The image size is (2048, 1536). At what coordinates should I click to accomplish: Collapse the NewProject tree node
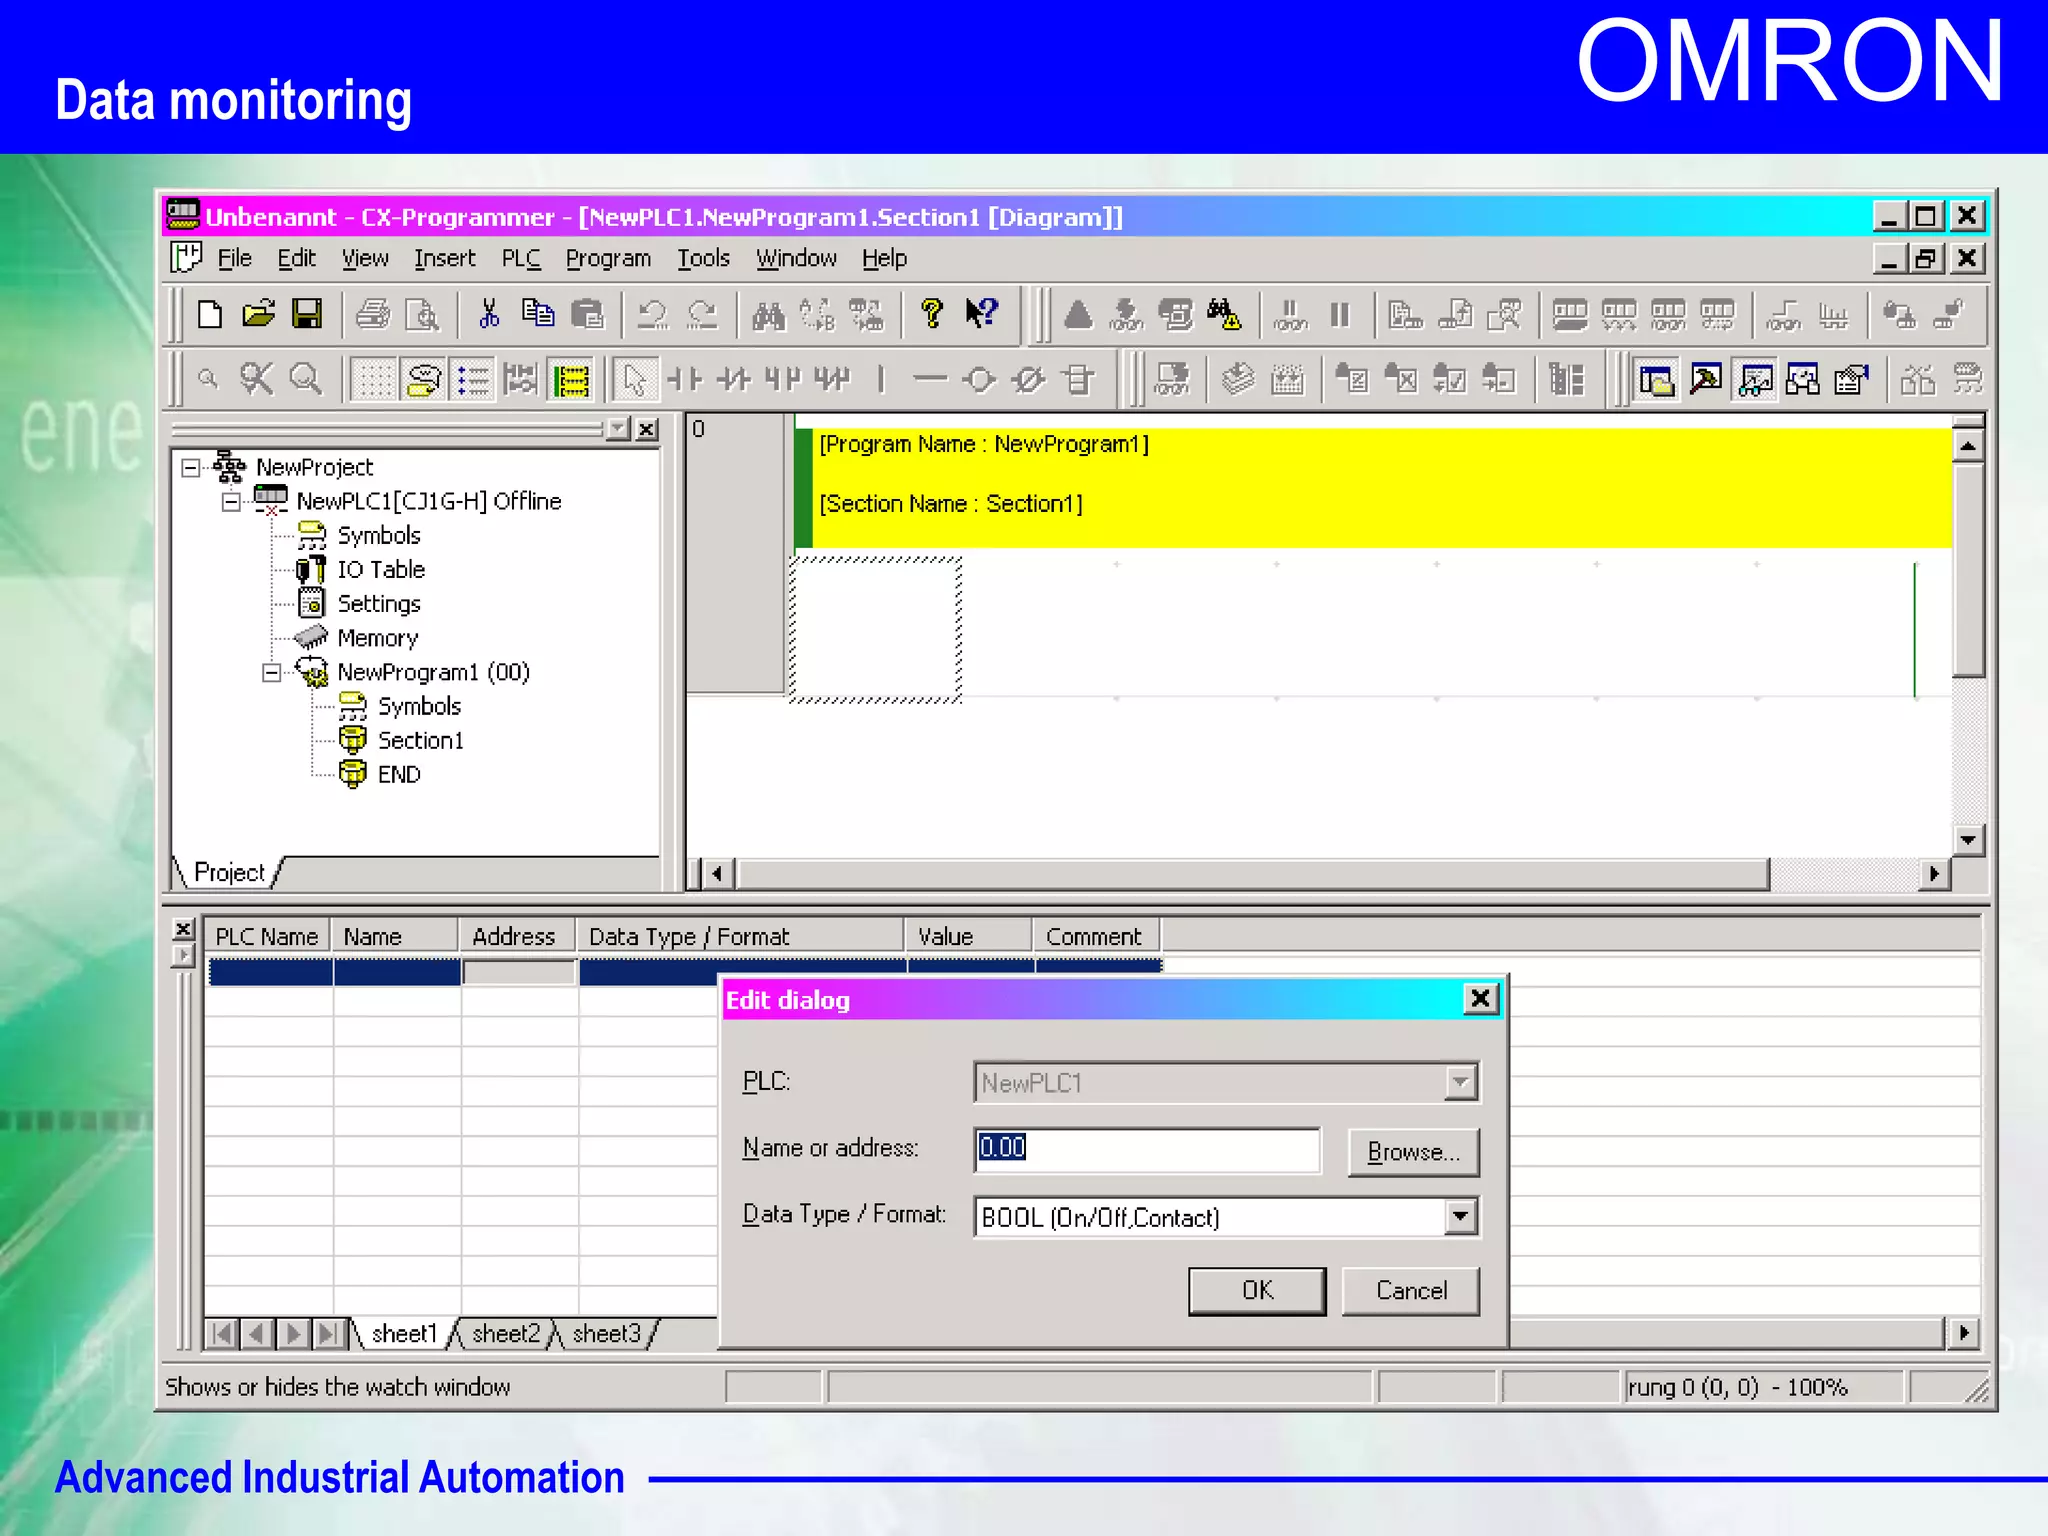pyautogui.click(x=190, y=467)
